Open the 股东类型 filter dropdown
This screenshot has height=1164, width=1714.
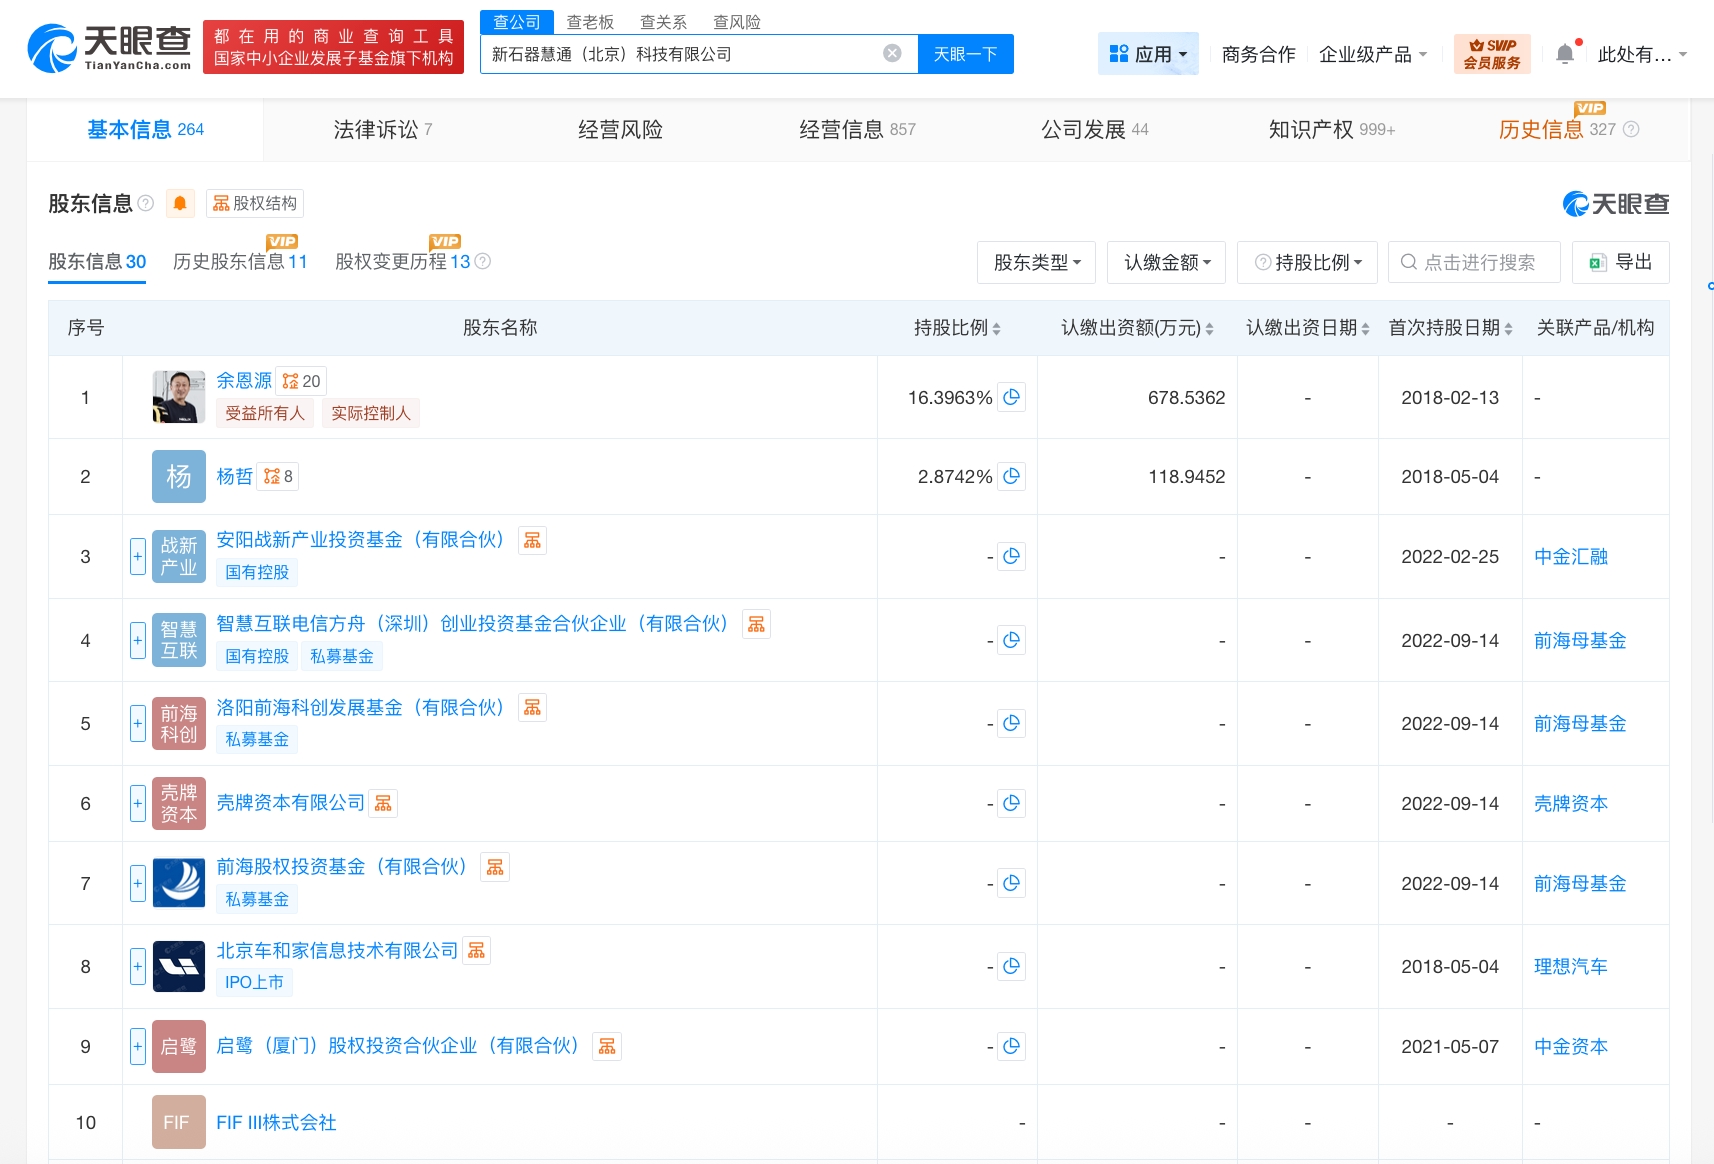[1036, 262]
